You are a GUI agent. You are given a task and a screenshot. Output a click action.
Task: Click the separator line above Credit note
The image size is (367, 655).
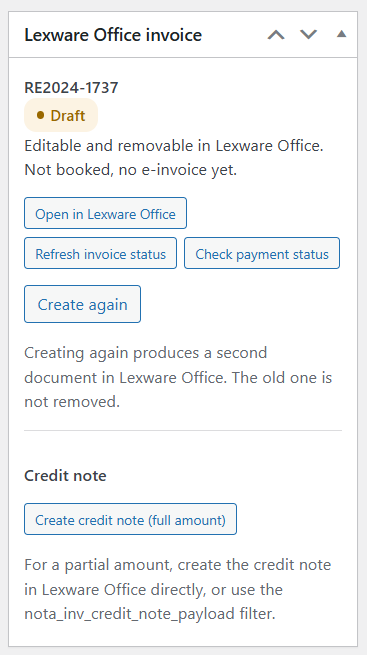pyautogui.click(x=183, y=430)
